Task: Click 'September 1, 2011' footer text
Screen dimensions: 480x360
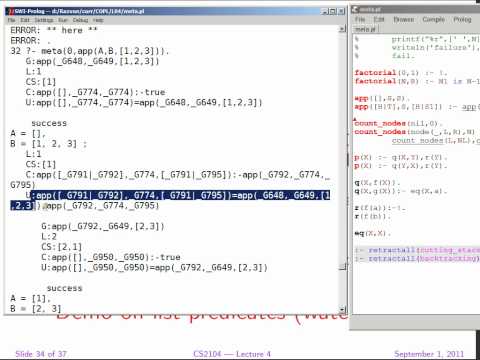Action: point(429,354)
